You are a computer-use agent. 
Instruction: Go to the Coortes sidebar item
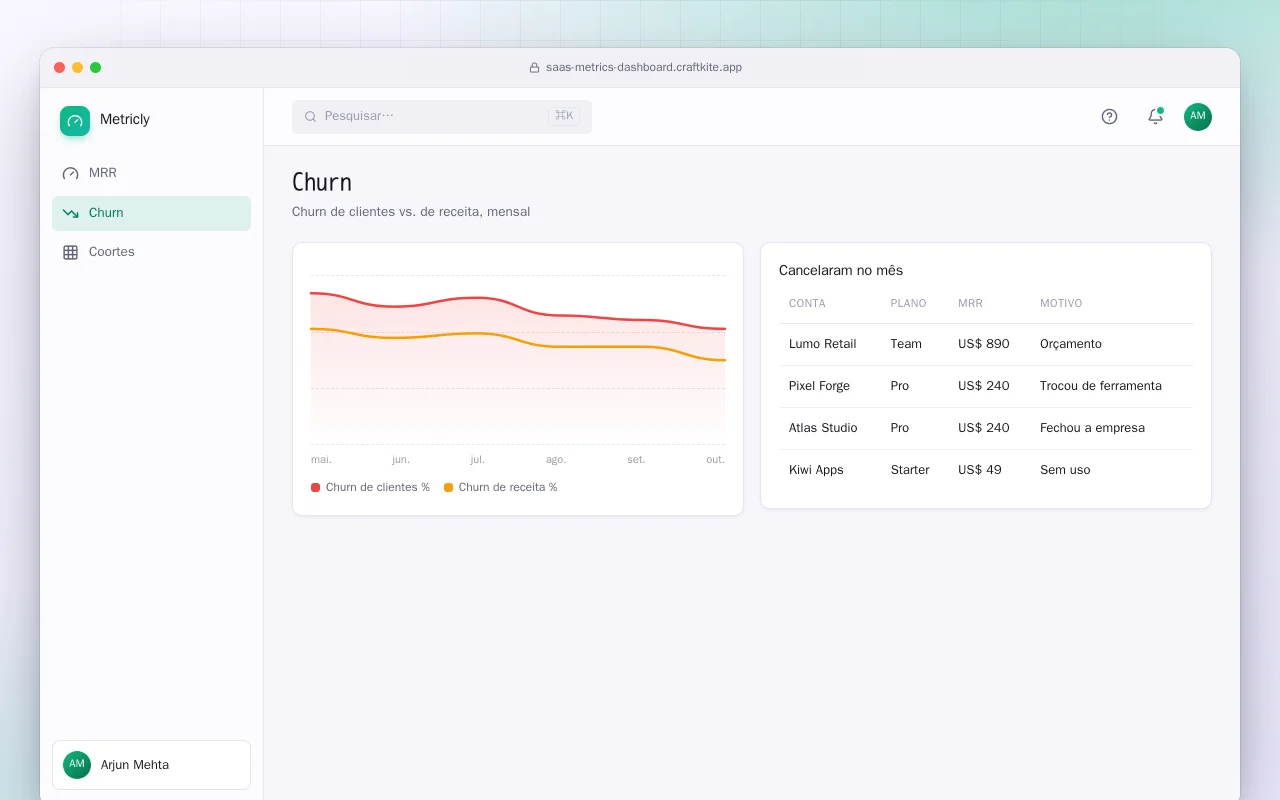151,252
